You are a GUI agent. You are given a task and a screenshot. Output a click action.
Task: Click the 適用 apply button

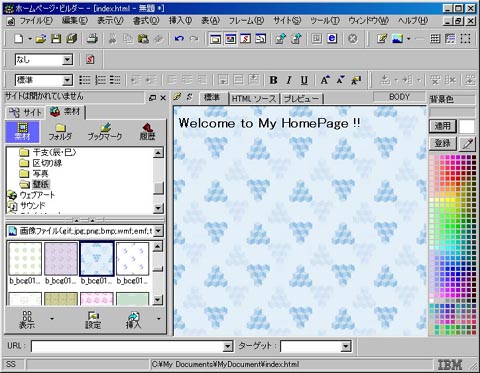click(442, 126)
